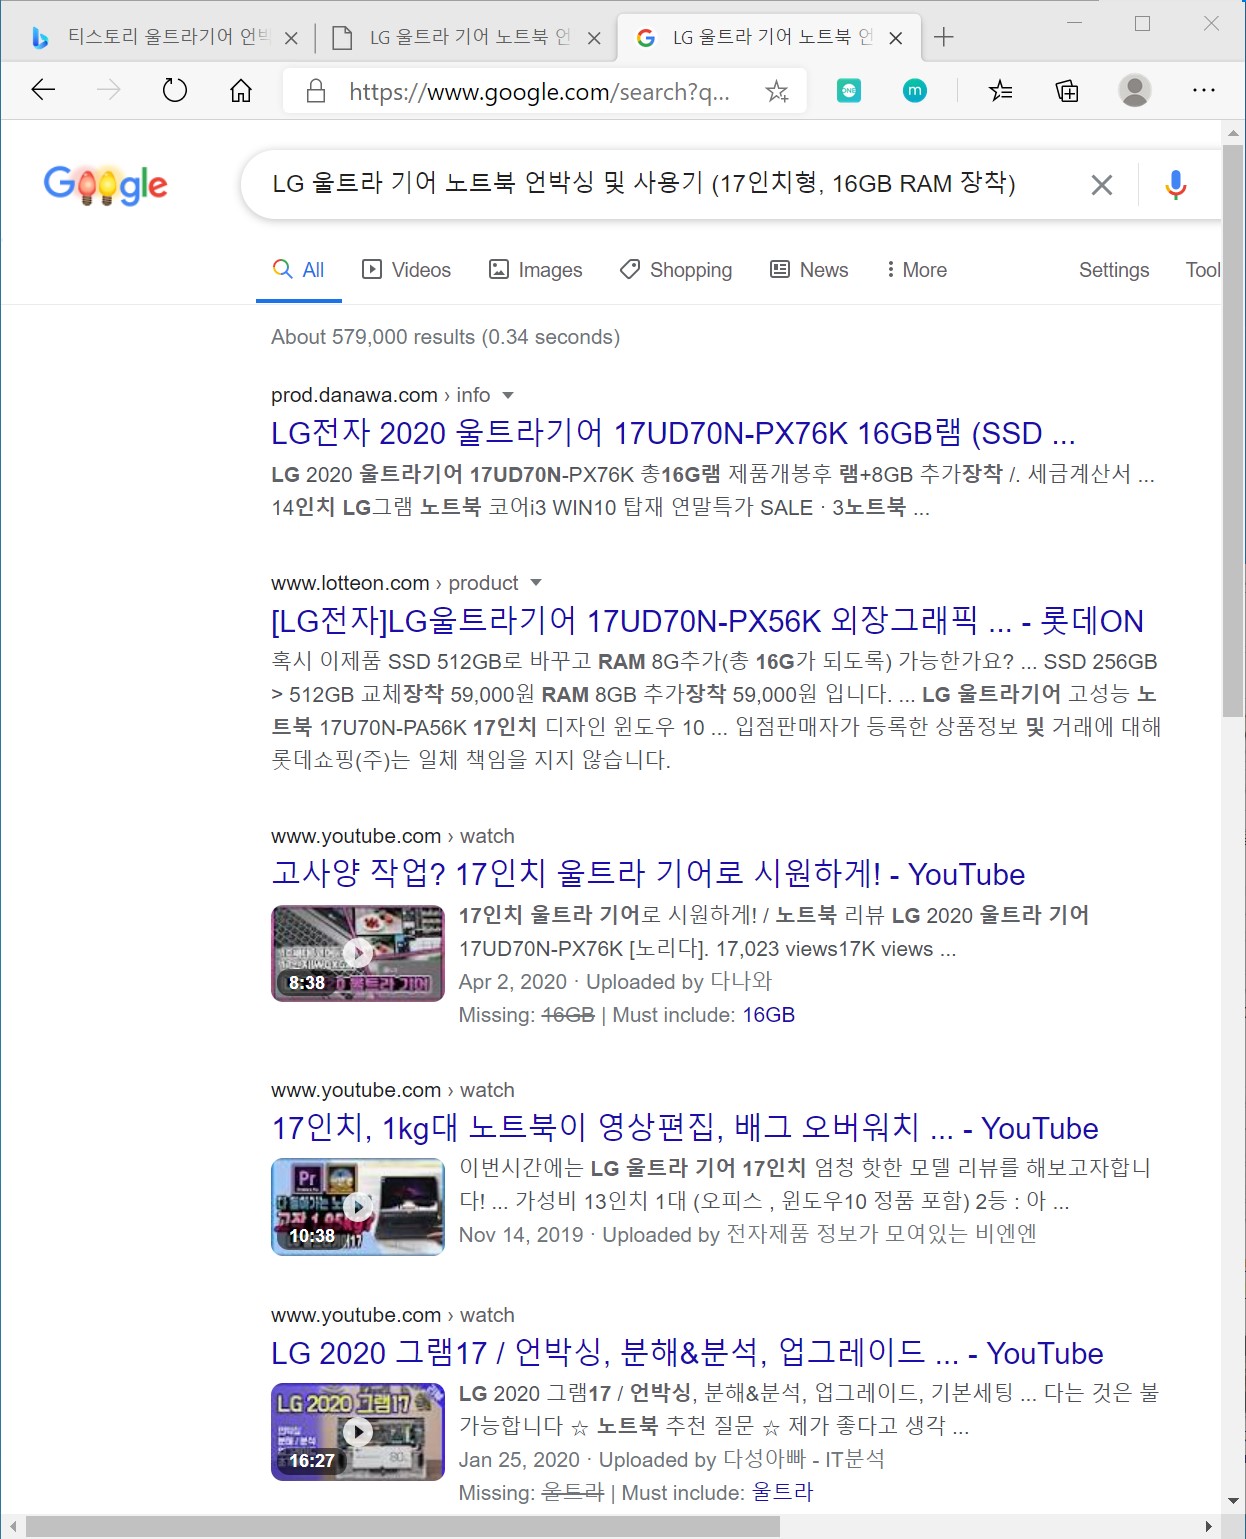Open the green ONE extension icon

coord(849,91)
